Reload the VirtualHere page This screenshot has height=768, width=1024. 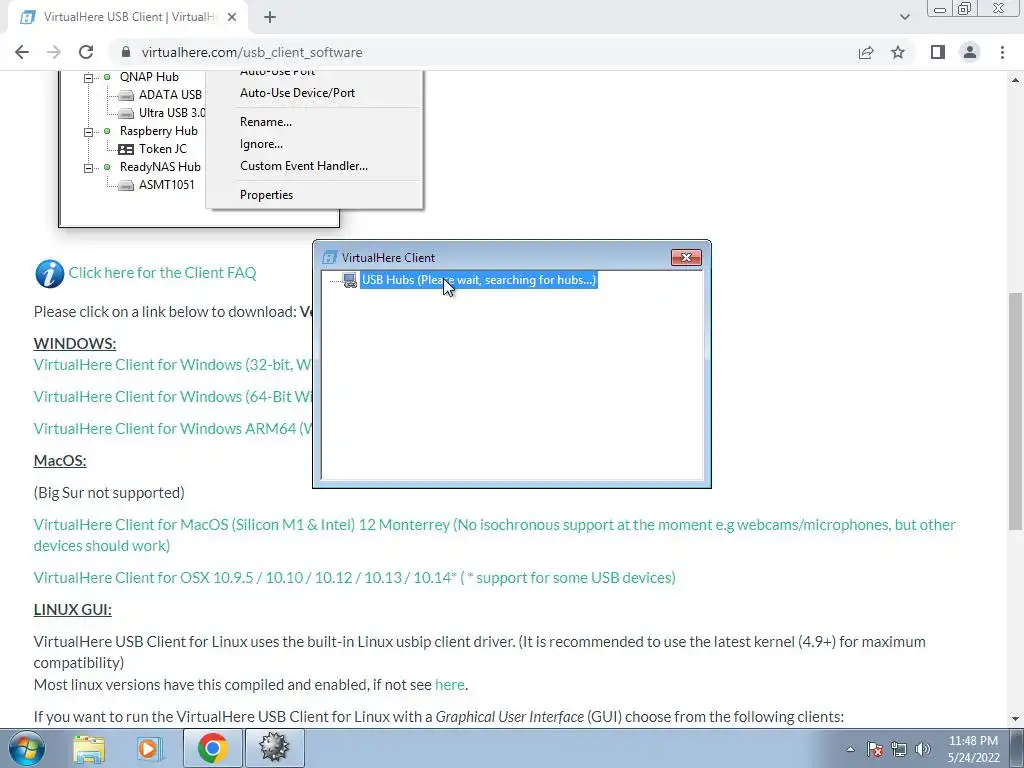click(x=86, y=52)
